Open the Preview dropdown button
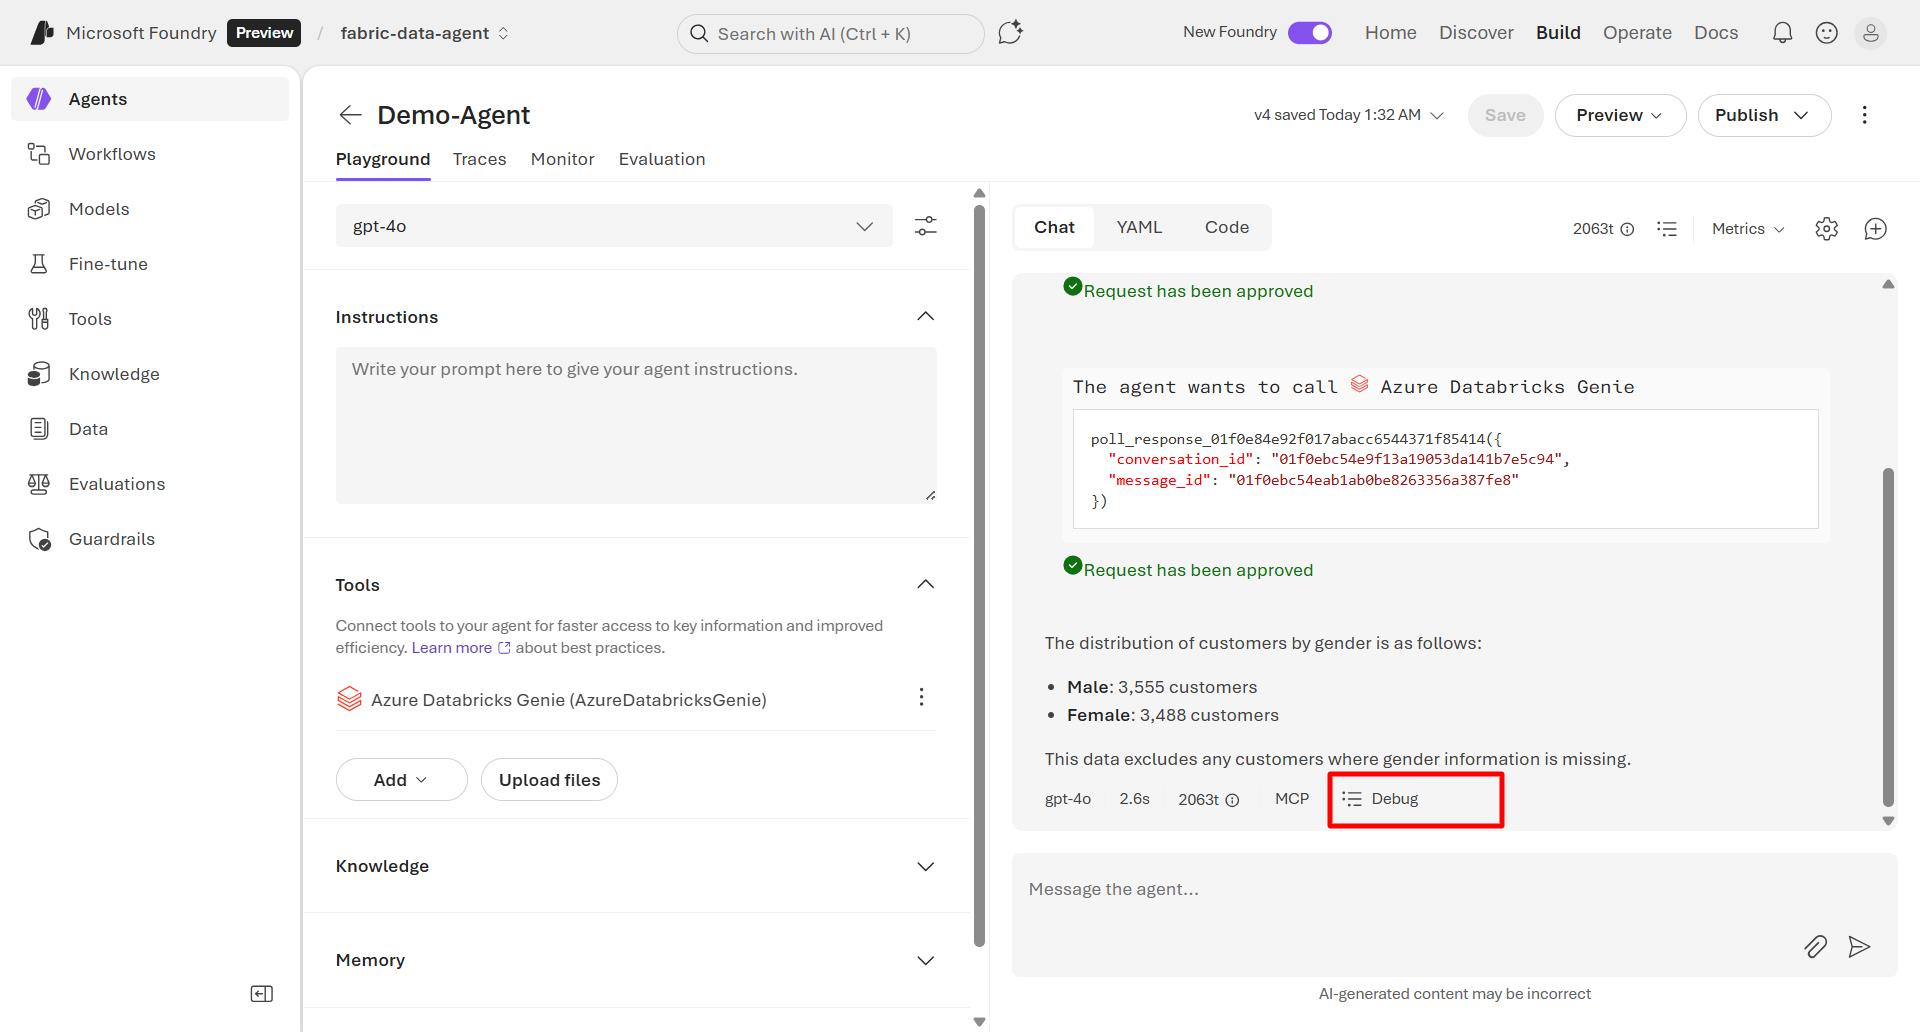Screen dimensions: 1920x1032 coord(1620,115)
